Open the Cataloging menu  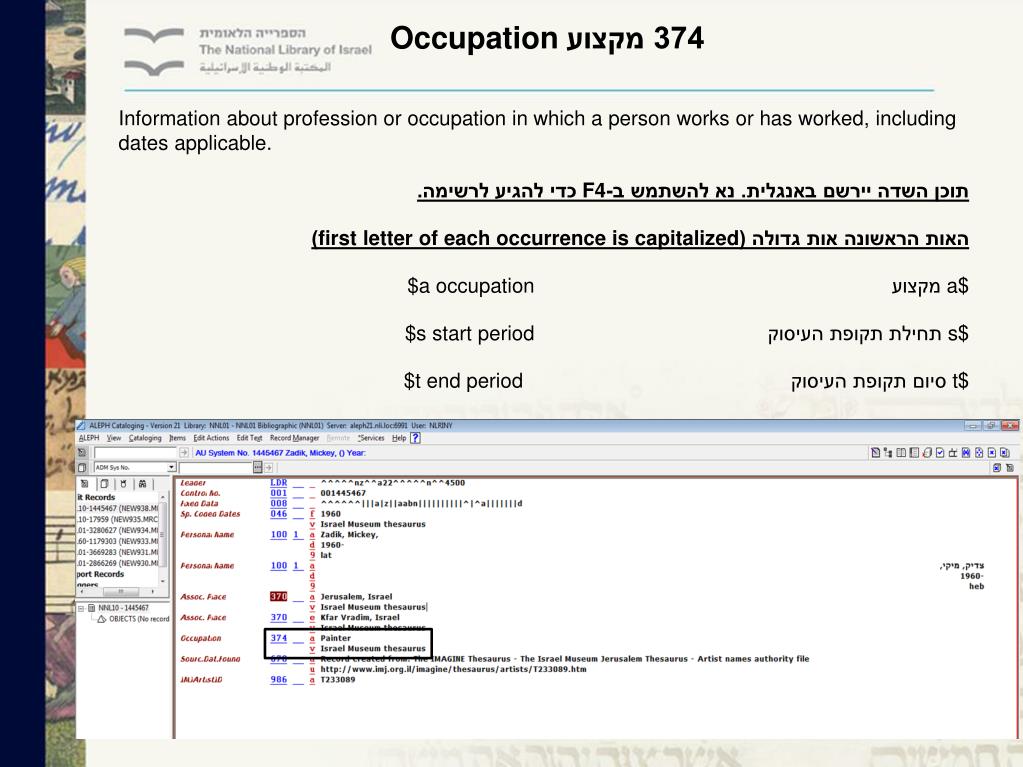pyautogui.click(x=145, y=438)
